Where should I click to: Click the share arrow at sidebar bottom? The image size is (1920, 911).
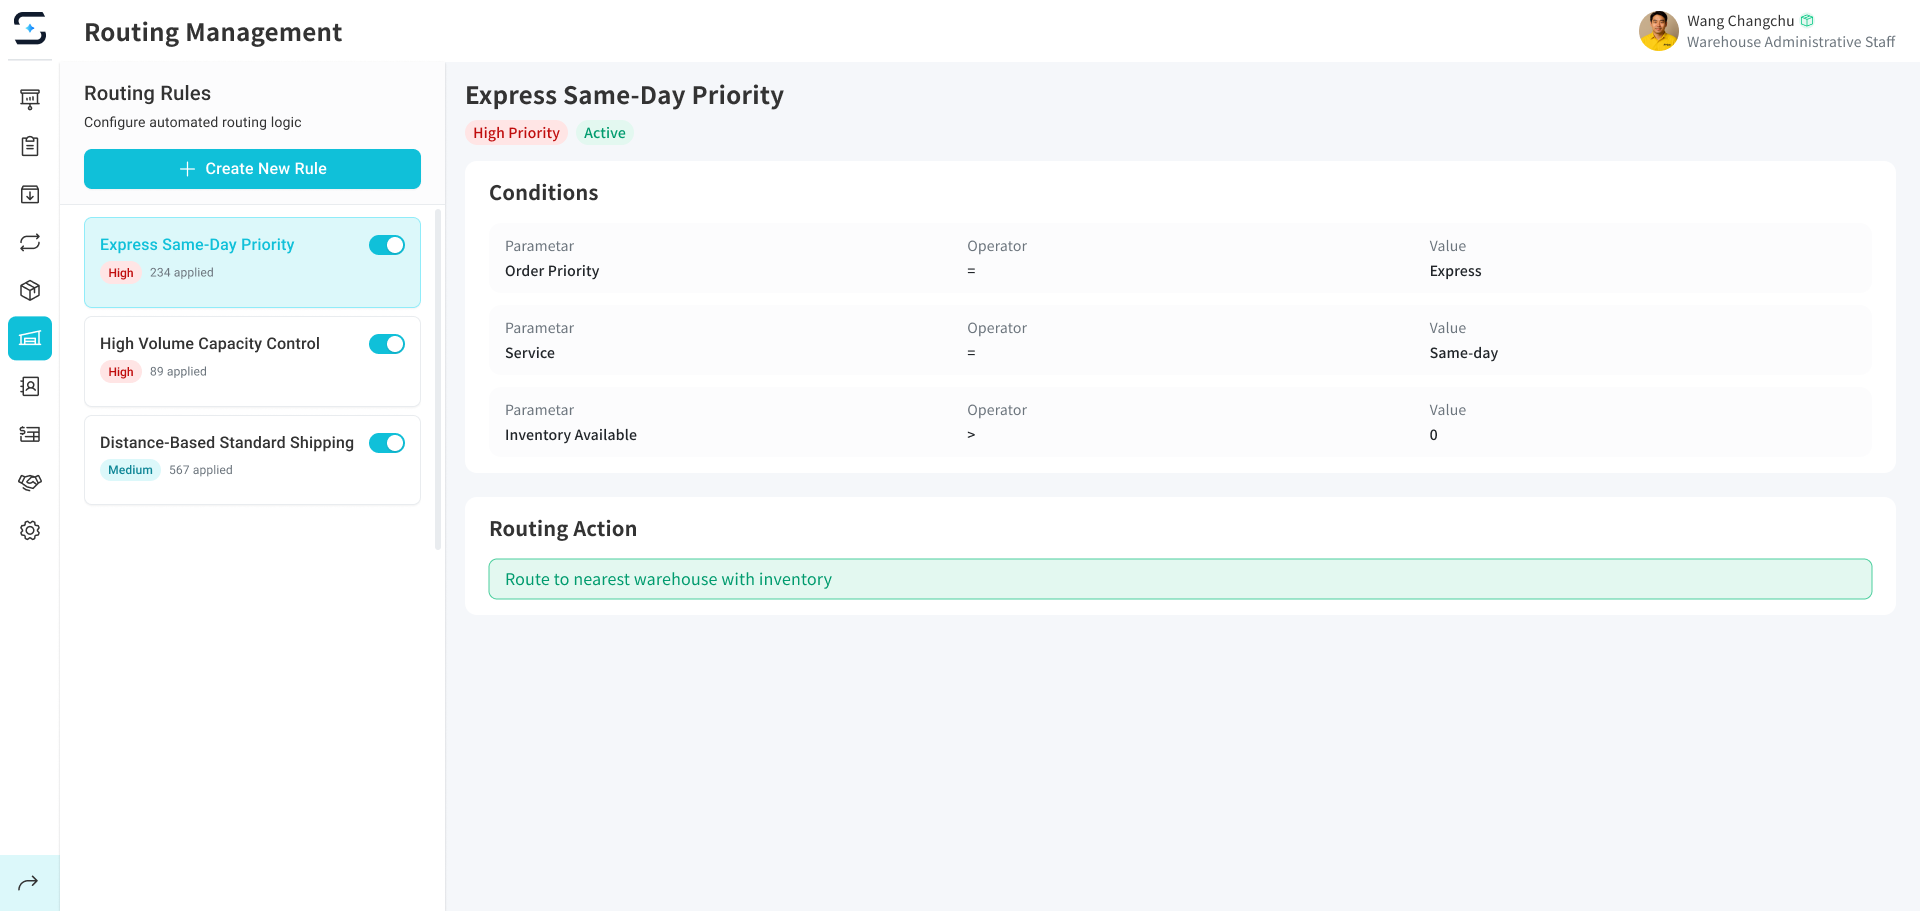click(x=29, y=882)
